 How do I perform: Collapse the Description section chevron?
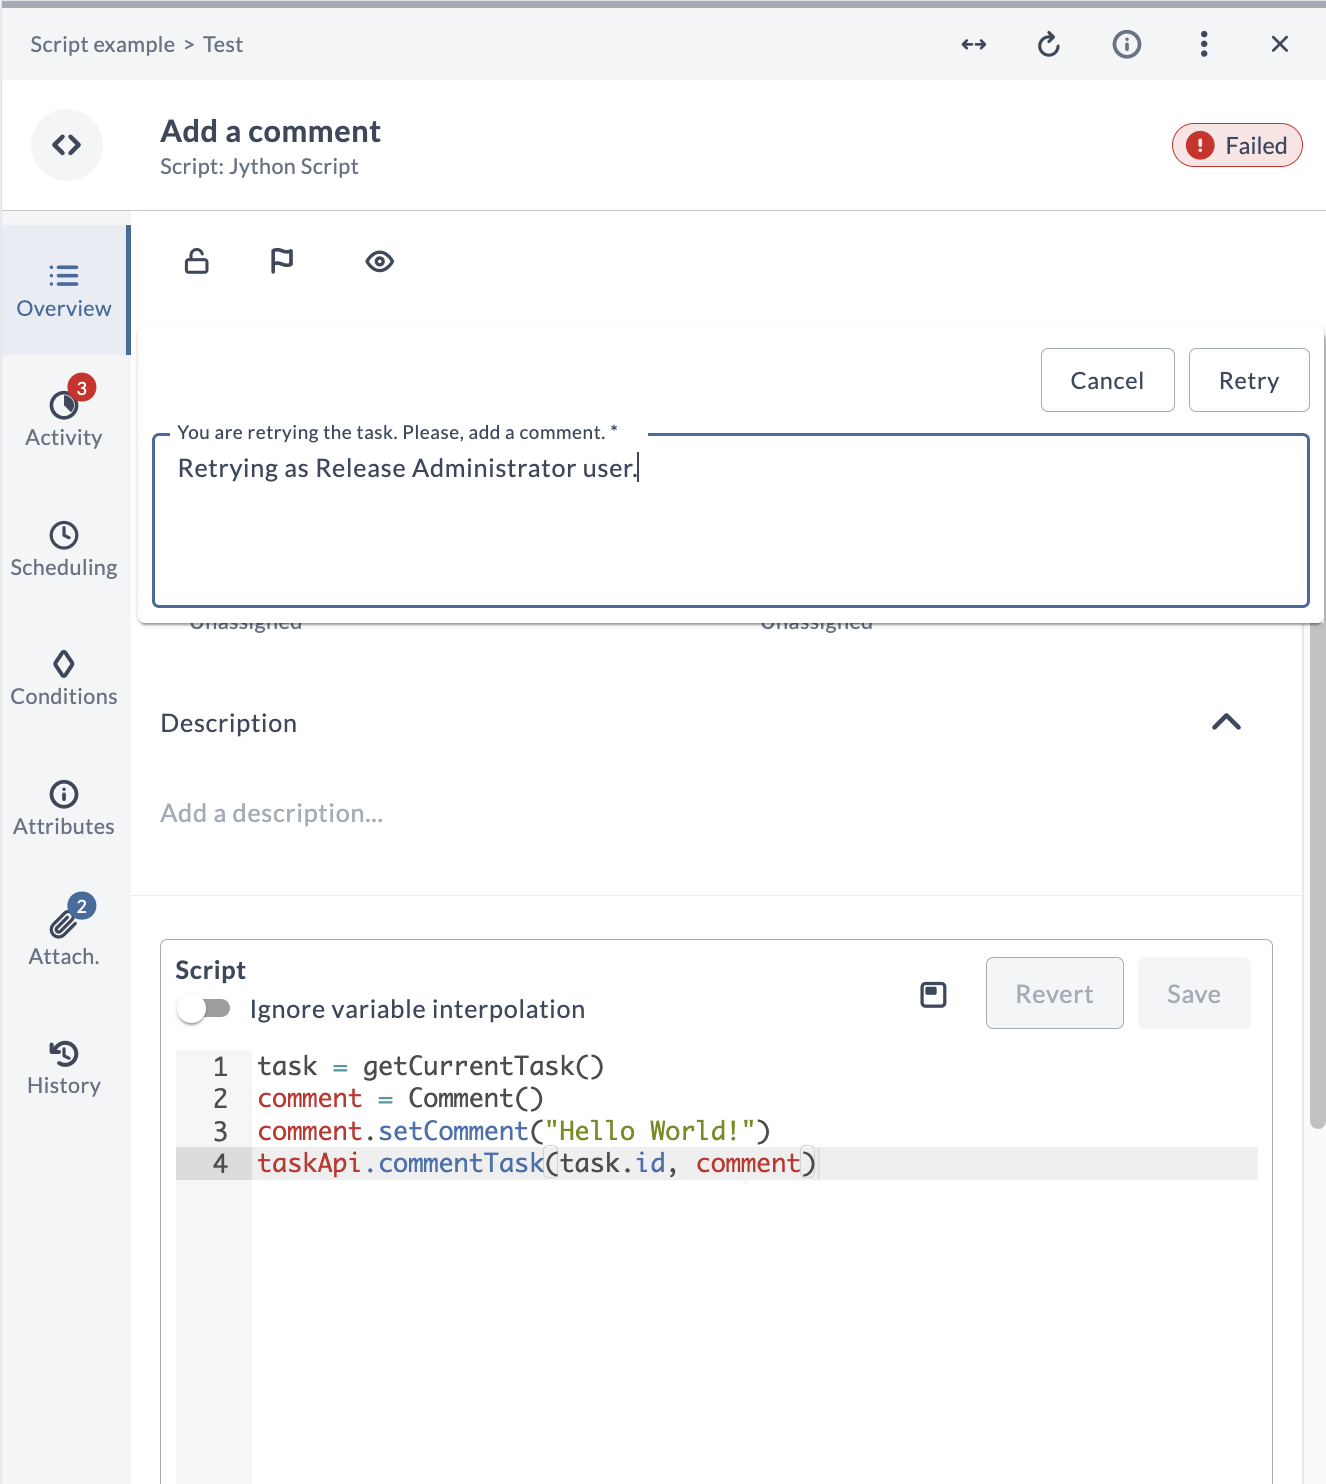coord(1226,722)
